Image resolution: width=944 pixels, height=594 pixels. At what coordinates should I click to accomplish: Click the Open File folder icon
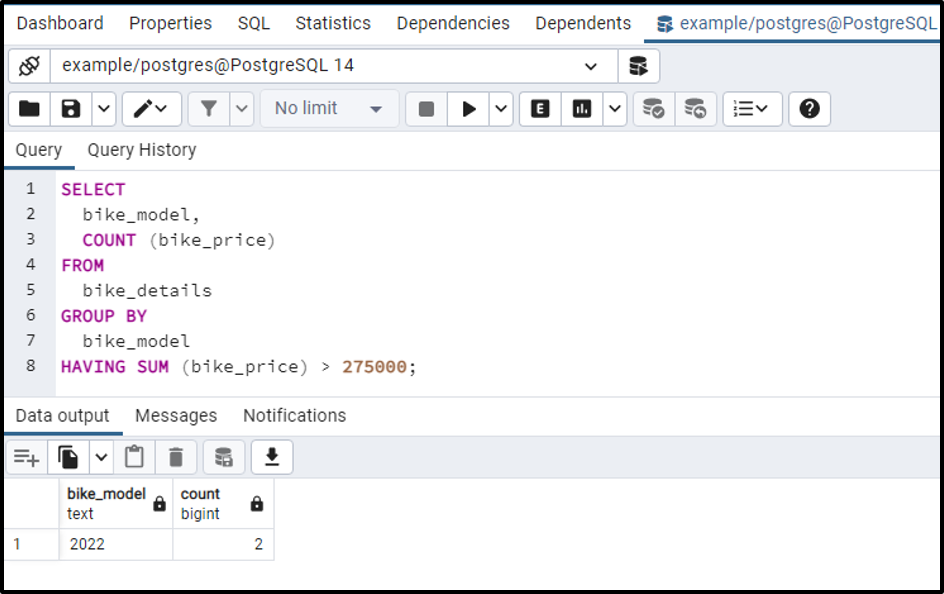pos(29,109)
